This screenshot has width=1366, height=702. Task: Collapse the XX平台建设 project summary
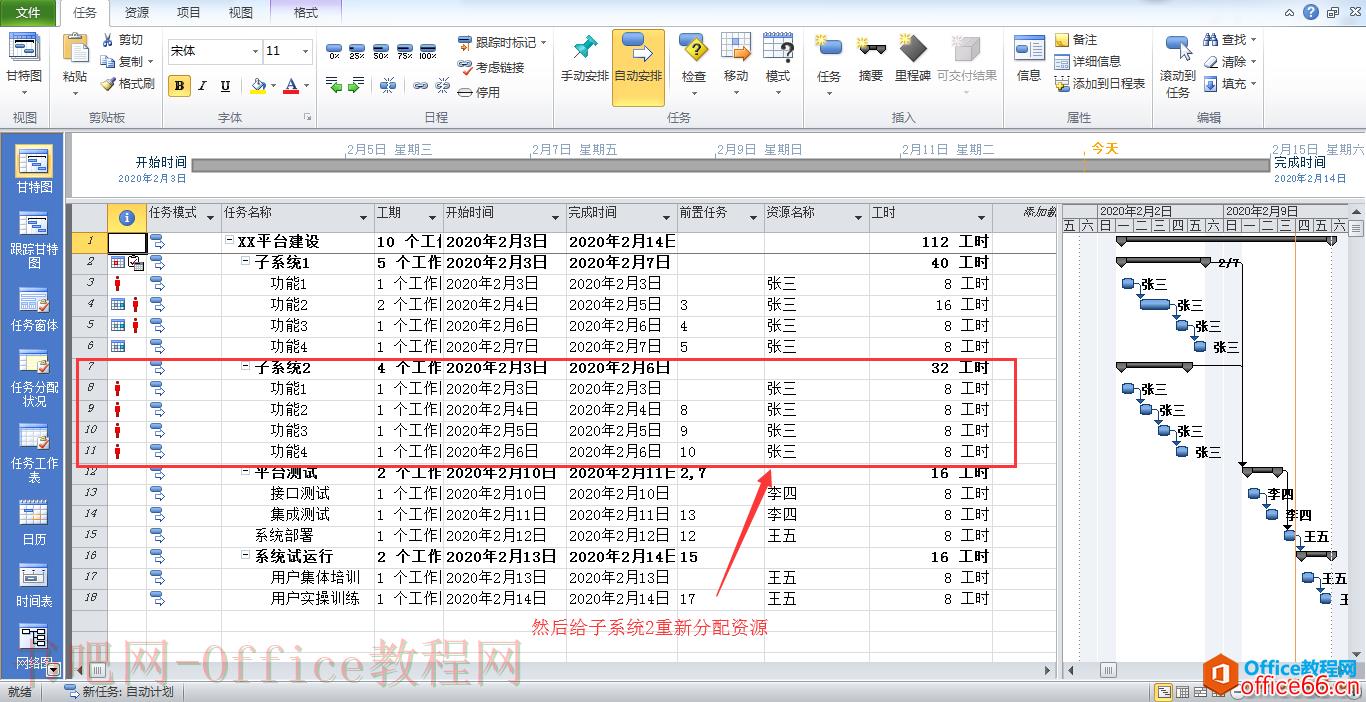point(230,241)
